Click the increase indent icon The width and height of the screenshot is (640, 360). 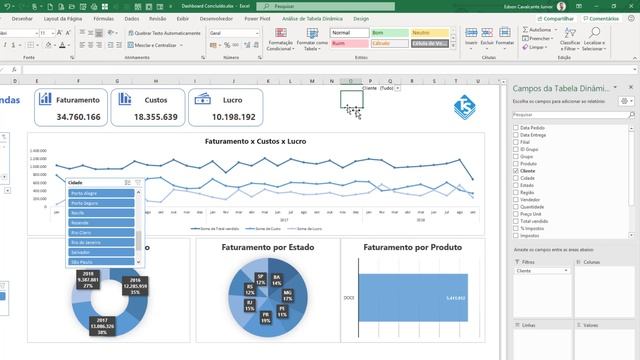(x=119, y=45)
